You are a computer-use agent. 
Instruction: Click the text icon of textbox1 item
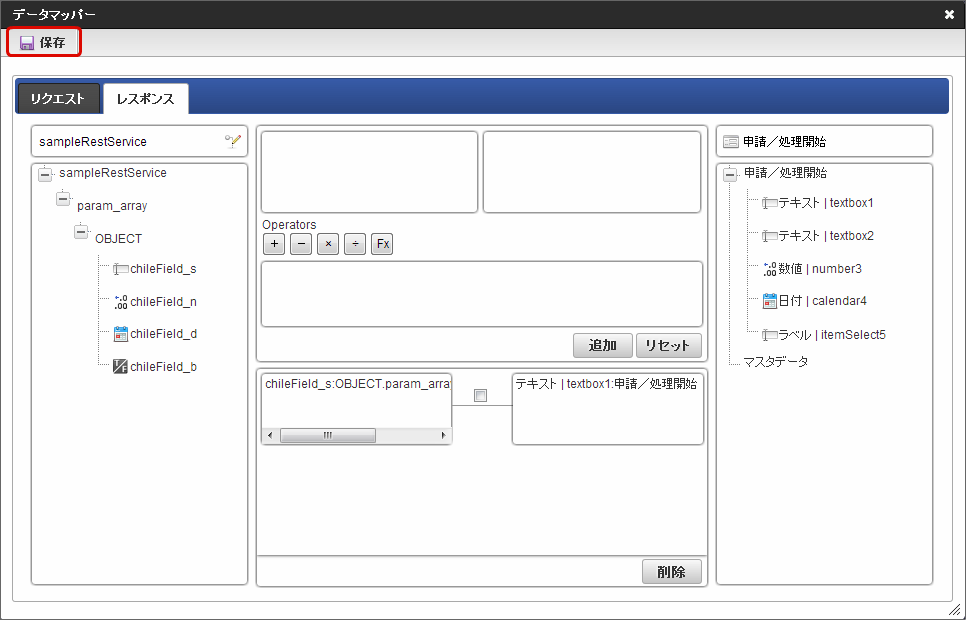coord(769,203)
